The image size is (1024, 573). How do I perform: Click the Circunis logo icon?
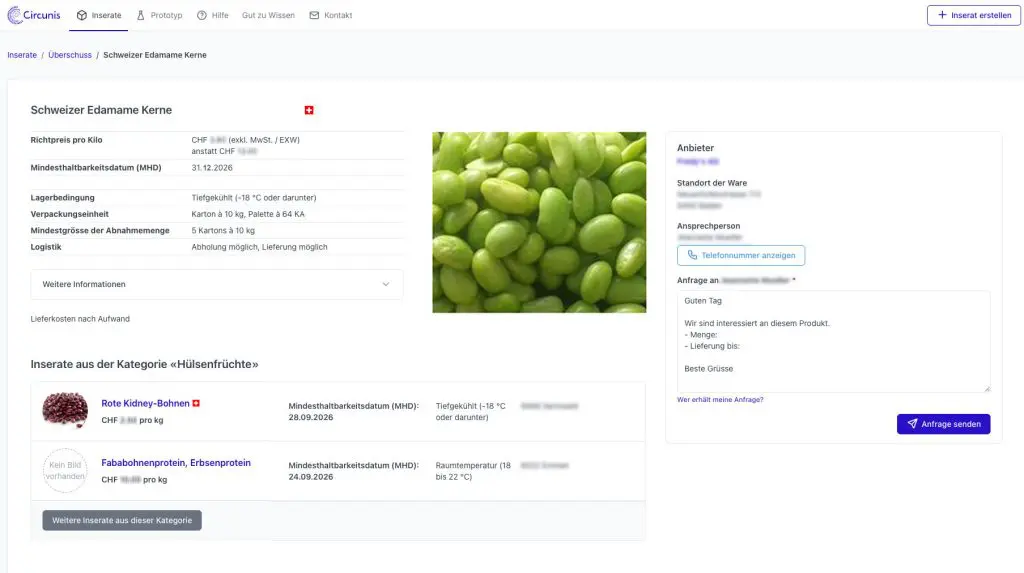click(x=16, y=15)
